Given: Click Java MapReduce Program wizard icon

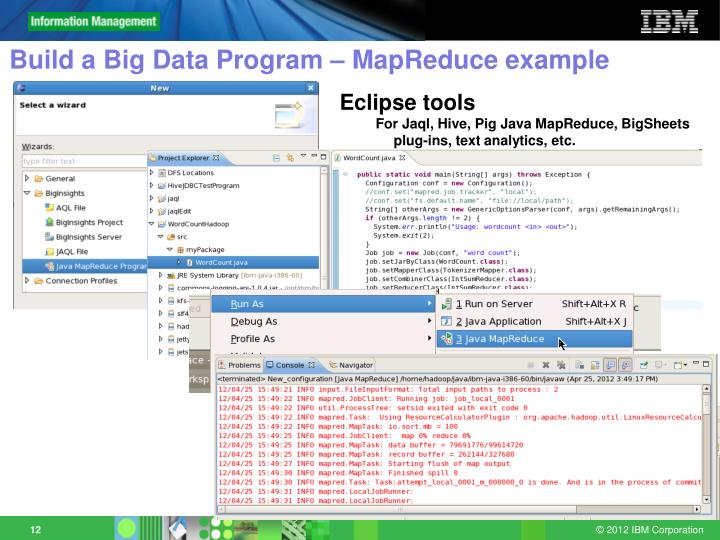Looking at the screenshot, I should click(x=50, y=266).
